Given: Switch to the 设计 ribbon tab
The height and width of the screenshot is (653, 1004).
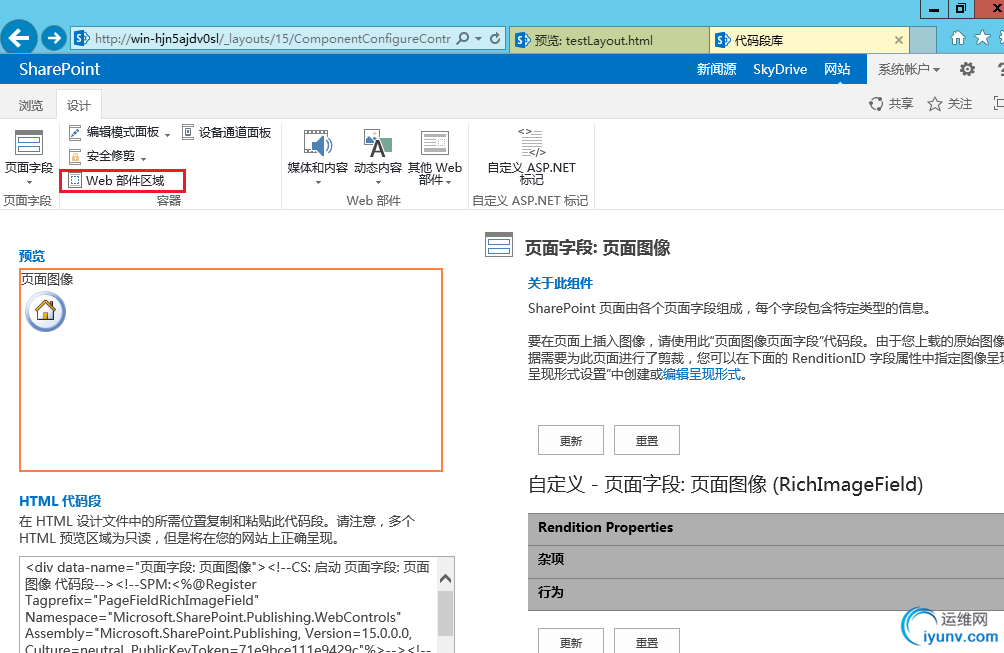Looking at the screenshot, I should [x=79, y=105].
